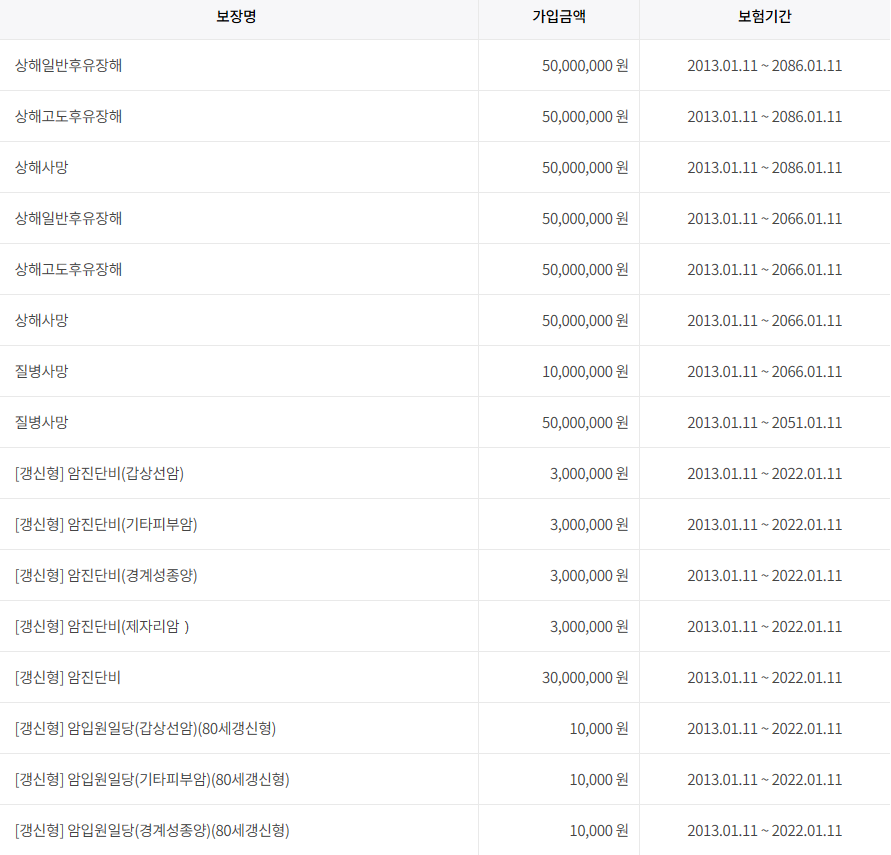Image resolution: width=891 pixels, height=855 pixels.
Task: Click the plain [갱신형] 암진단비 row name
Action: tap(68, 678)
